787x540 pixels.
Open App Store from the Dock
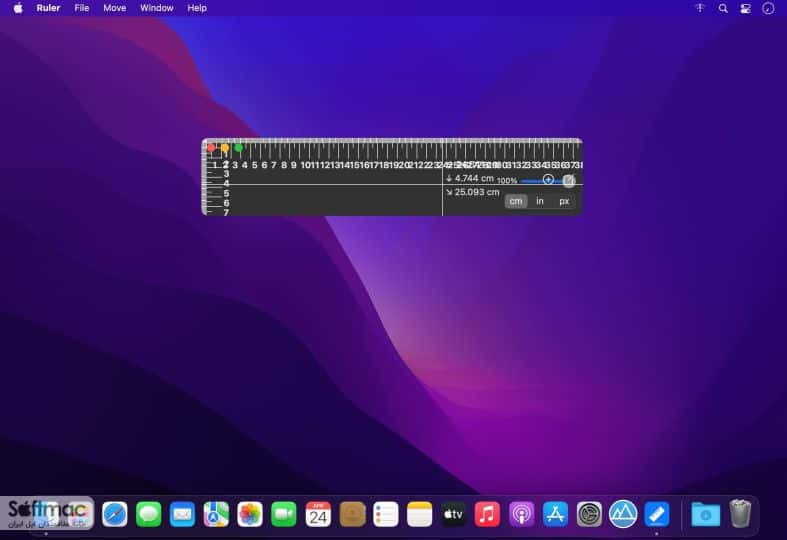[555, 514]
